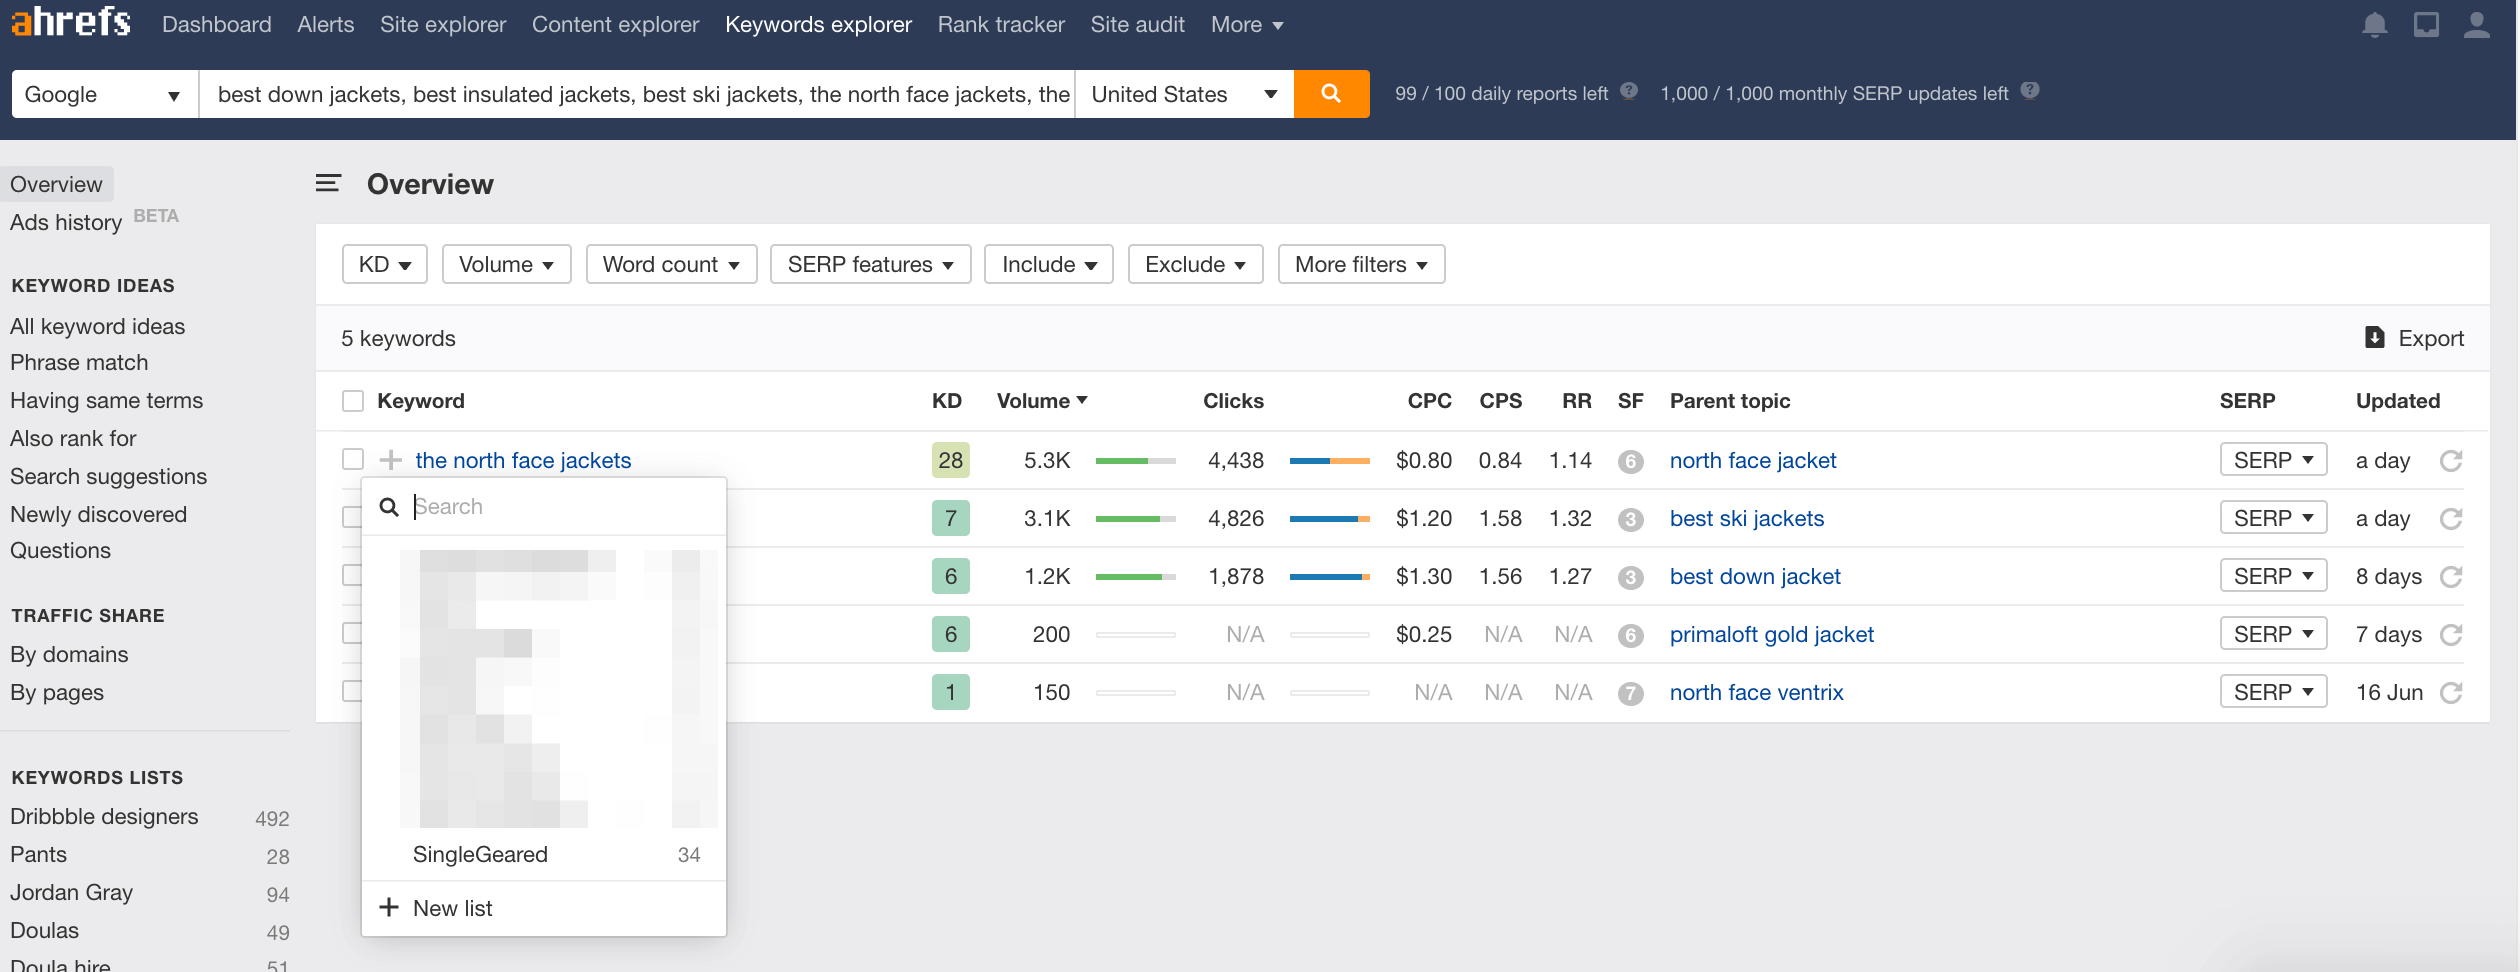2520x972 pixels.
Task: Open All keyword ideas
Action: tap(97, 326)
